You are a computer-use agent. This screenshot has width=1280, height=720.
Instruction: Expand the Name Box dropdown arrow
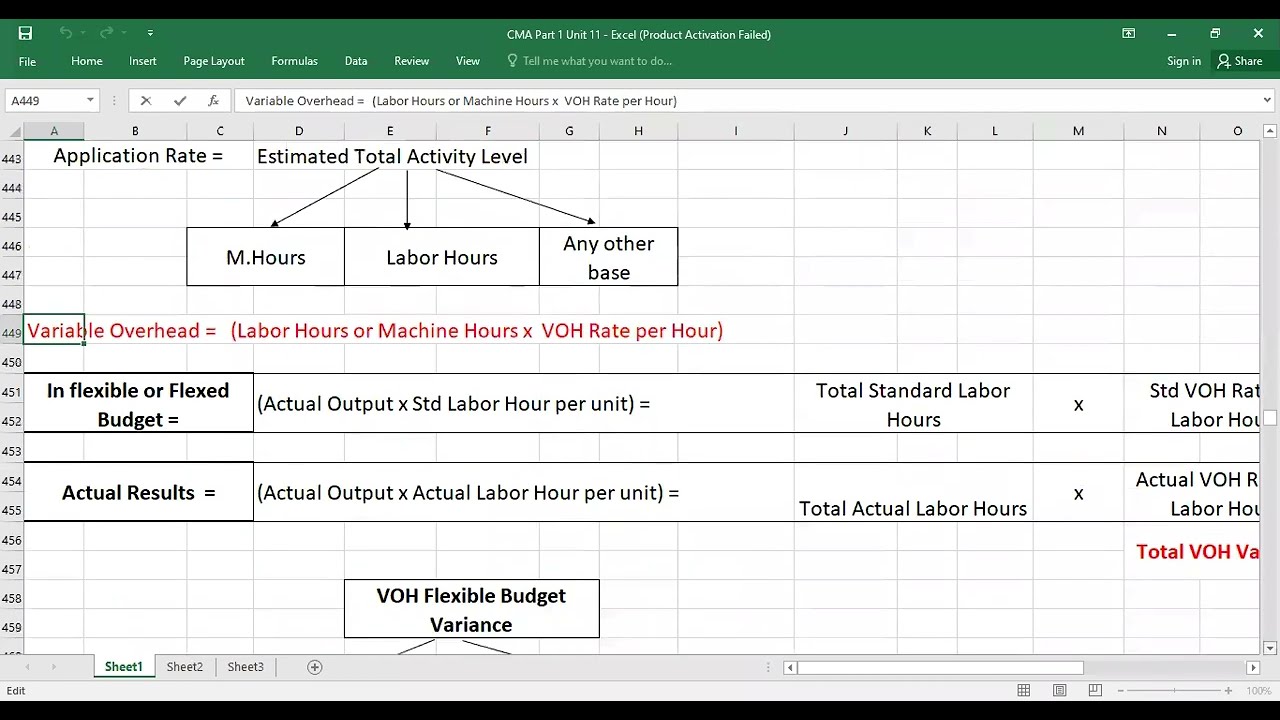90,100
